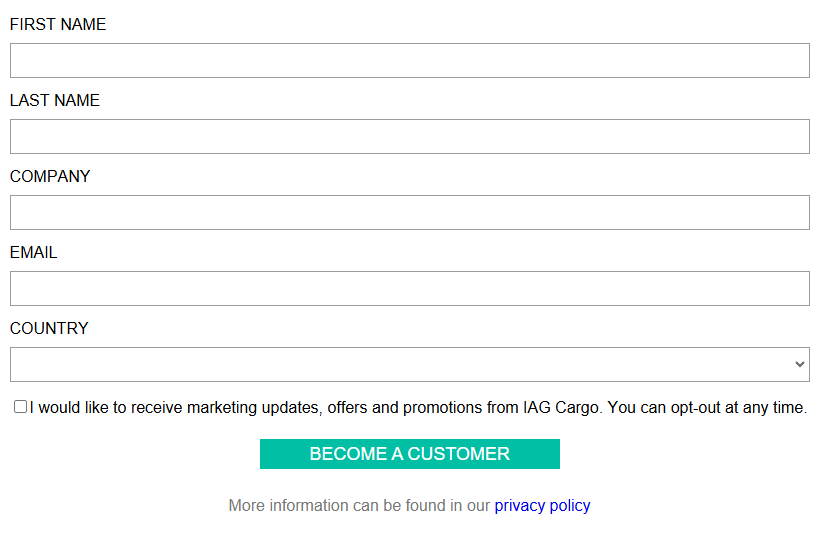824x548 pixels.
Task: Click the Country dropdown chevron arrow
Action: [799, 365]
